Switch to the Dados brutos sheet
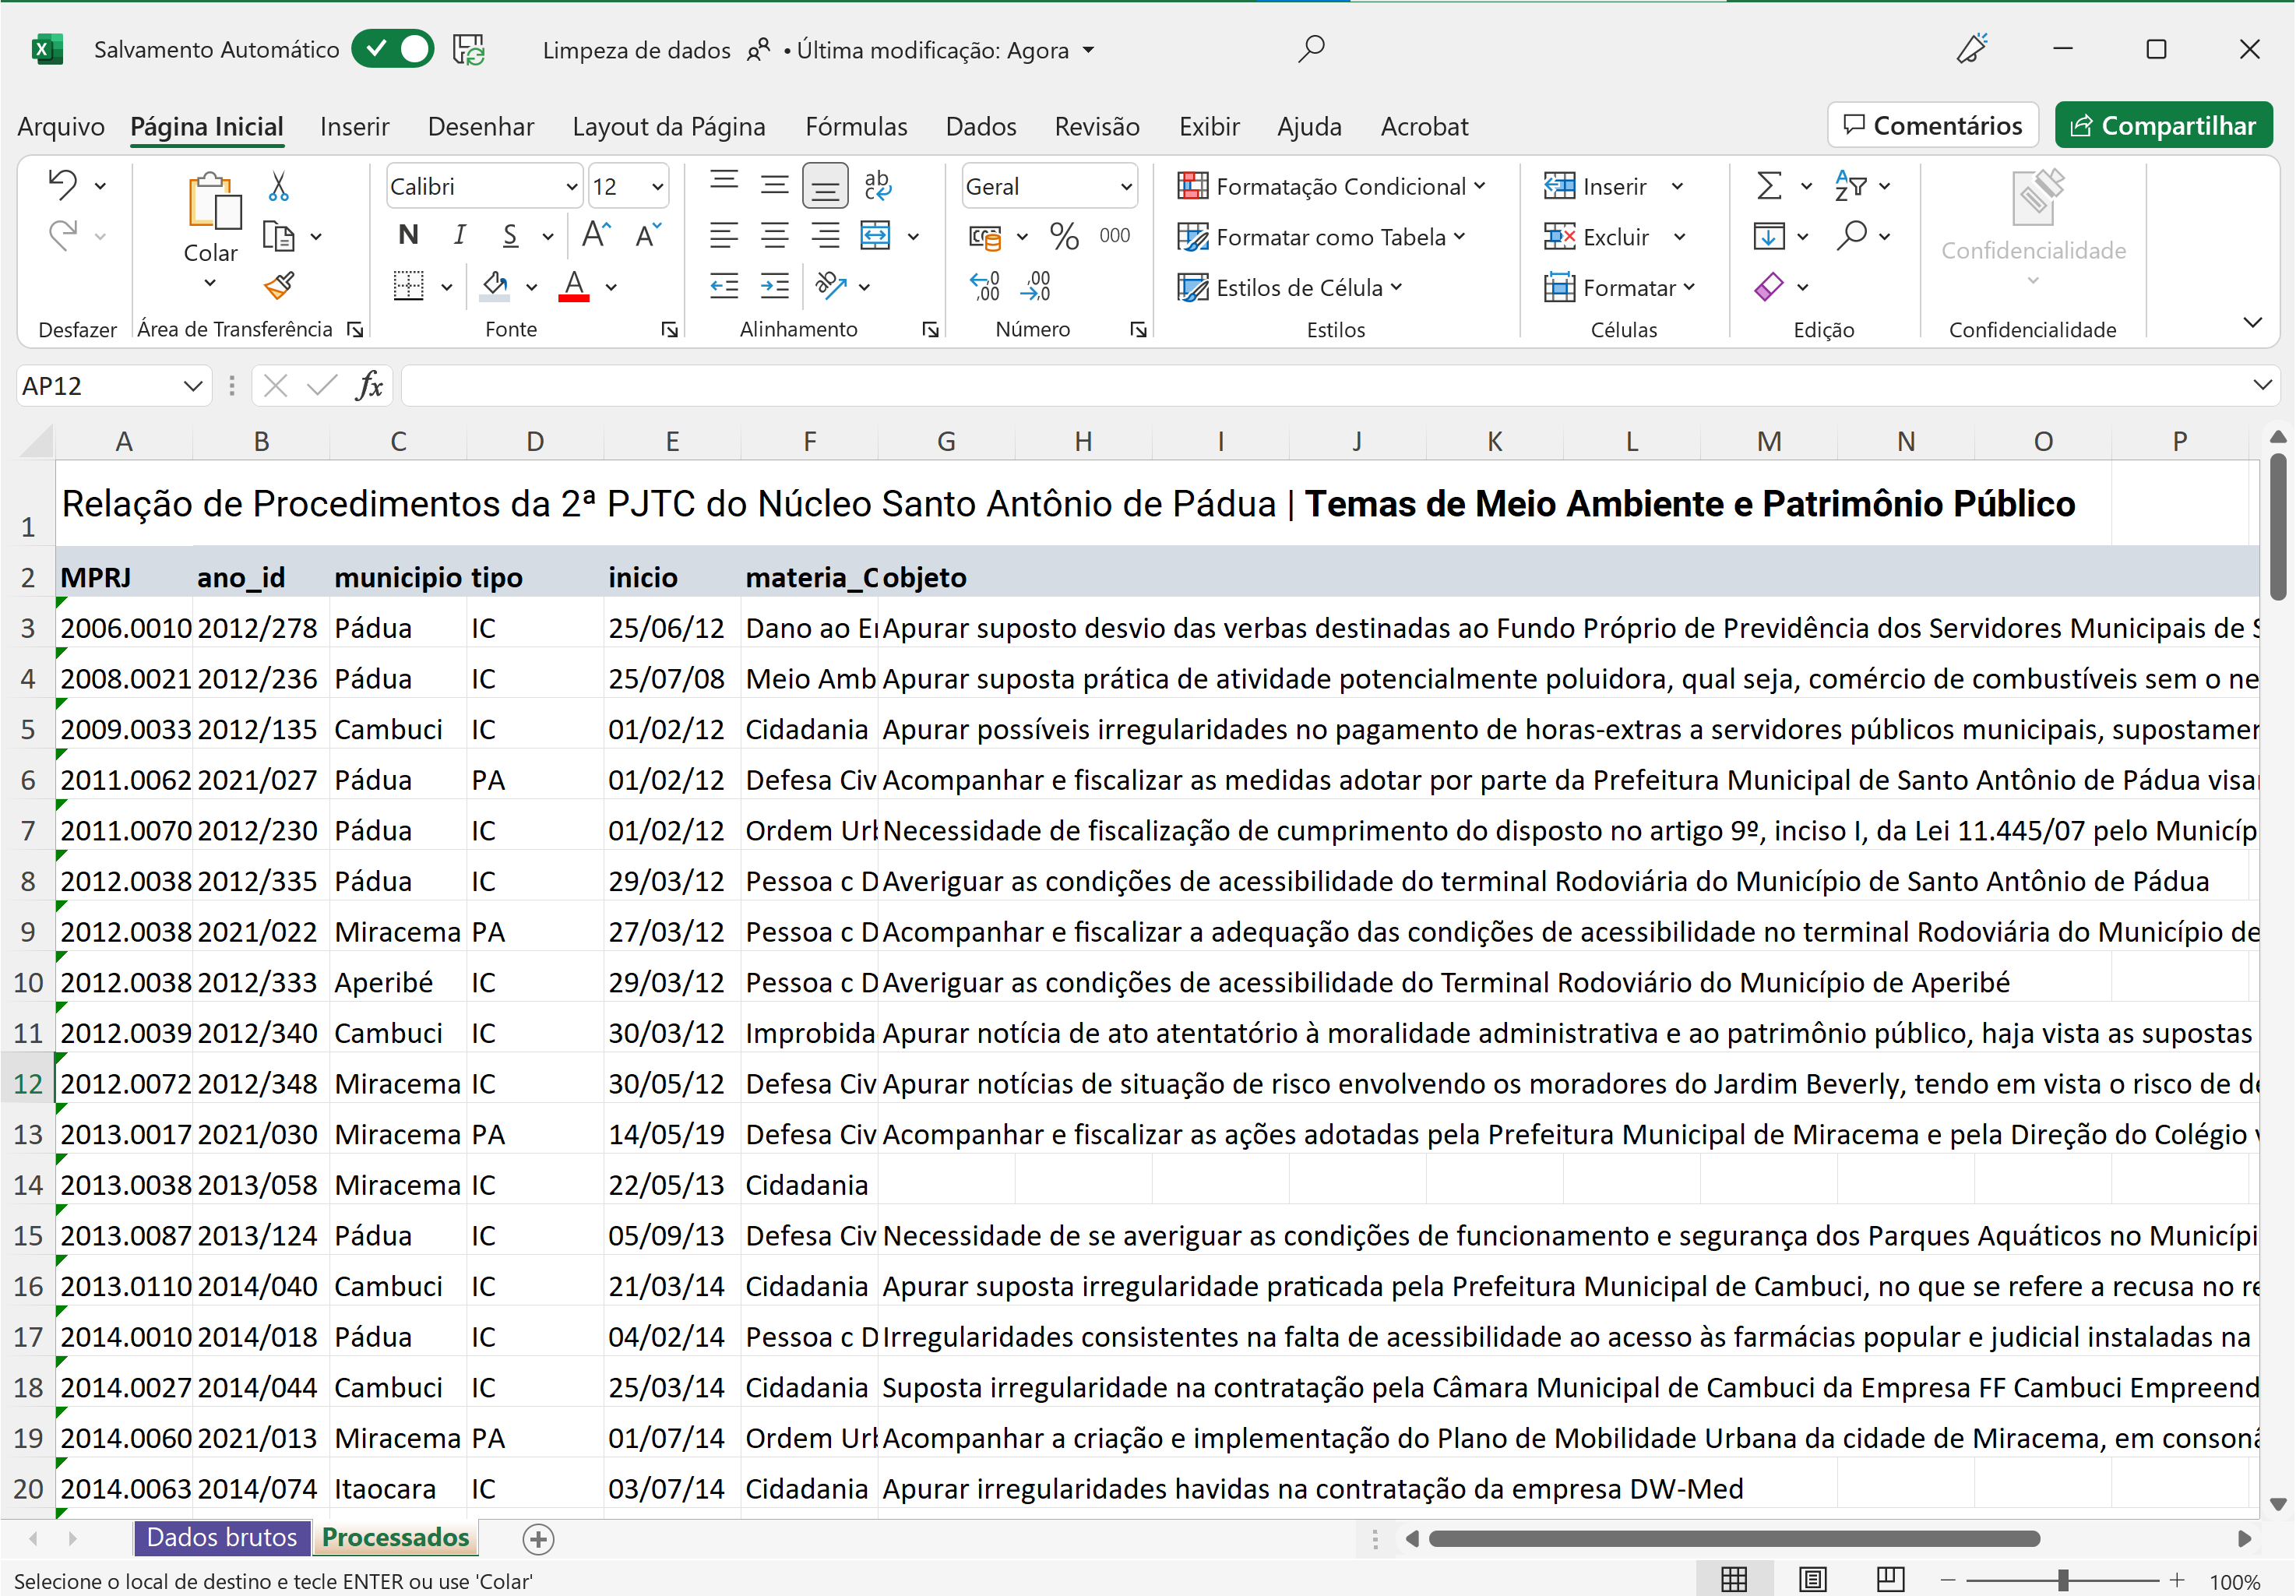The image size is (2296, 1596). 222,1537
